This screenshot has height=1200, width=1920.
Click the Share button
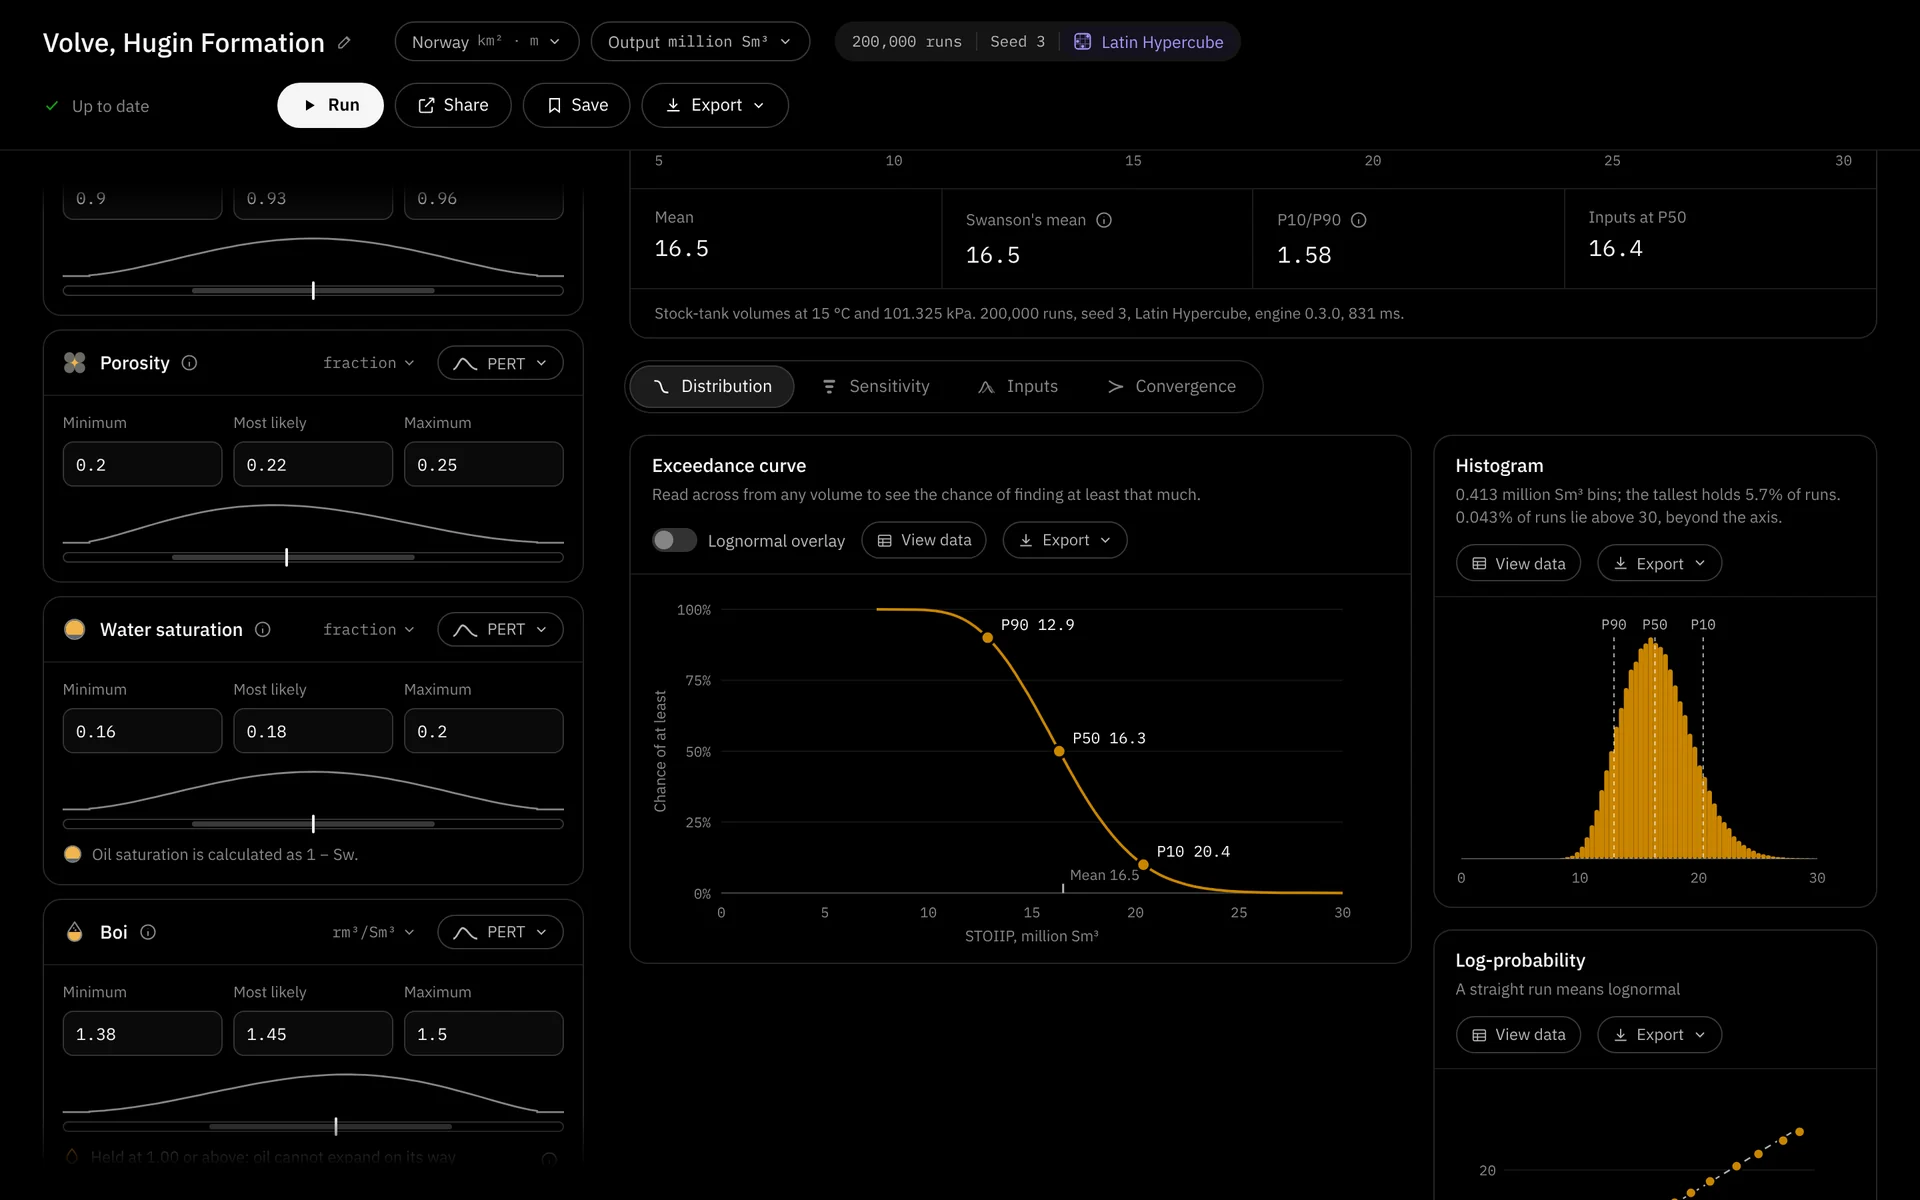coord(453,105)
